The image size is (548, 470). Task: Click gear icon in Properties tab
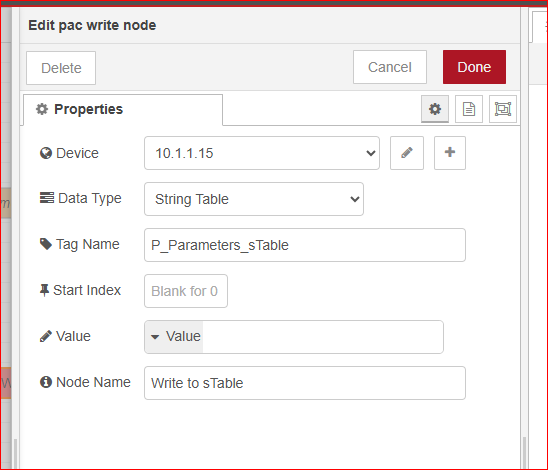[x=42, y=109]
